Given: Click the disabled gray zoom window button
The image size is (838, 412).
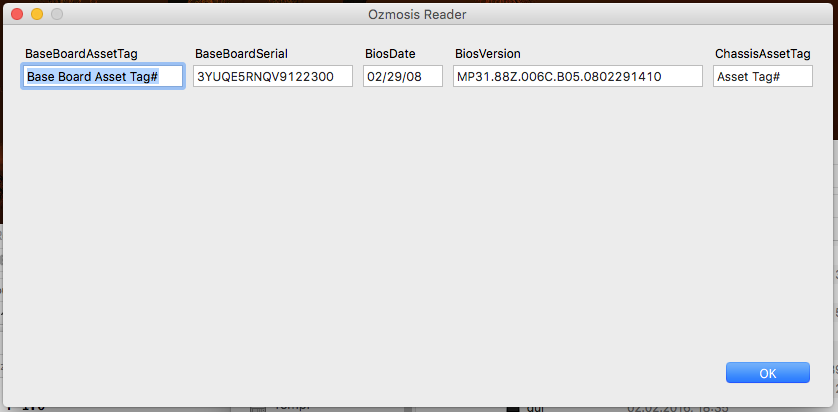Looking at the screenshot, I should point(56,15).
